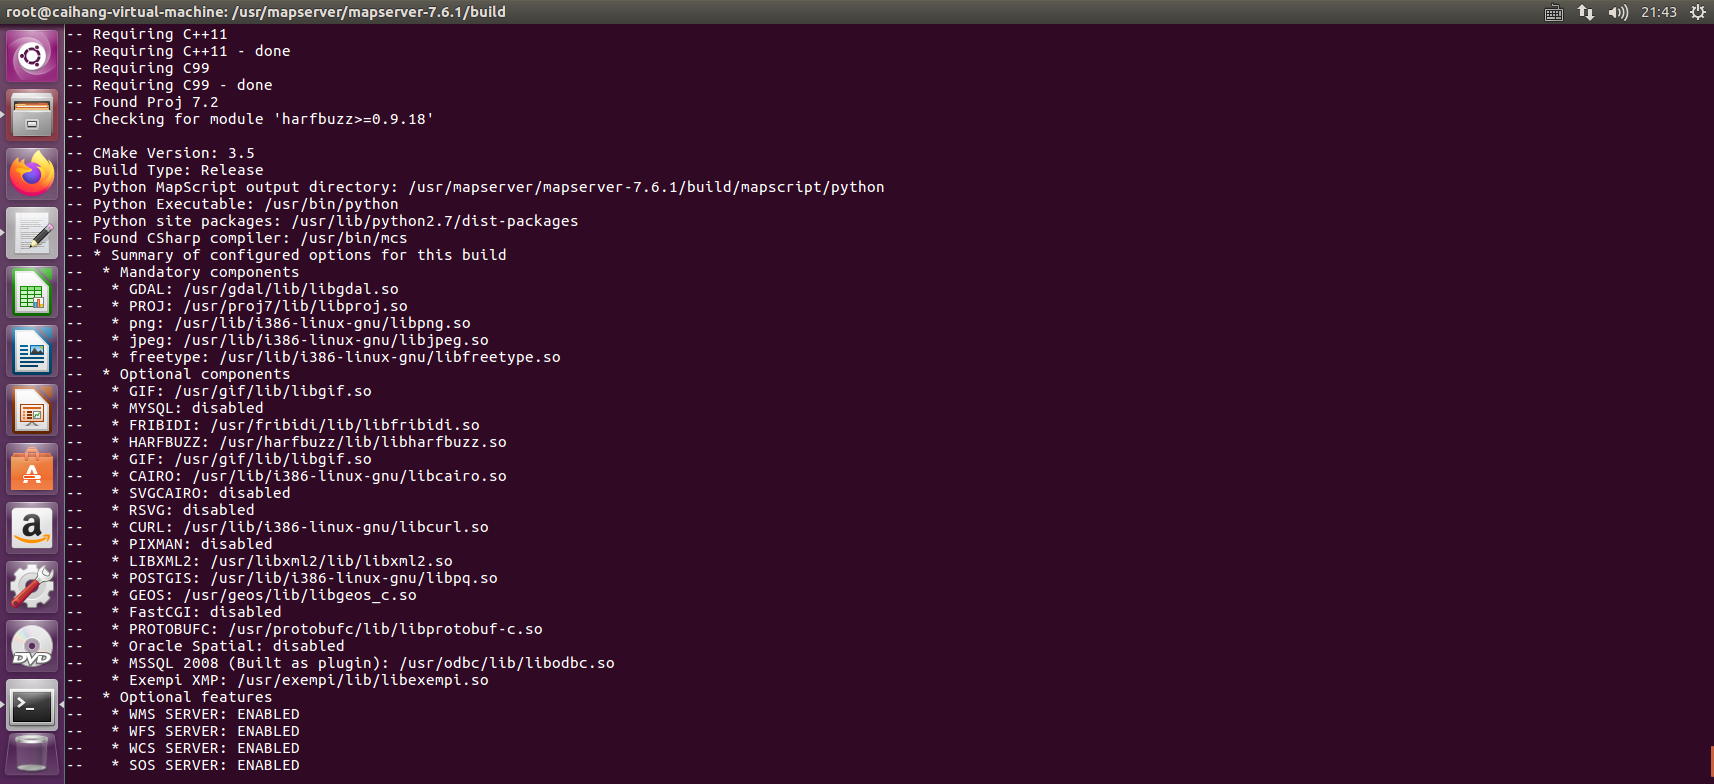
Task: Open the DVD disc burner icon
Action: click(32, 646)
